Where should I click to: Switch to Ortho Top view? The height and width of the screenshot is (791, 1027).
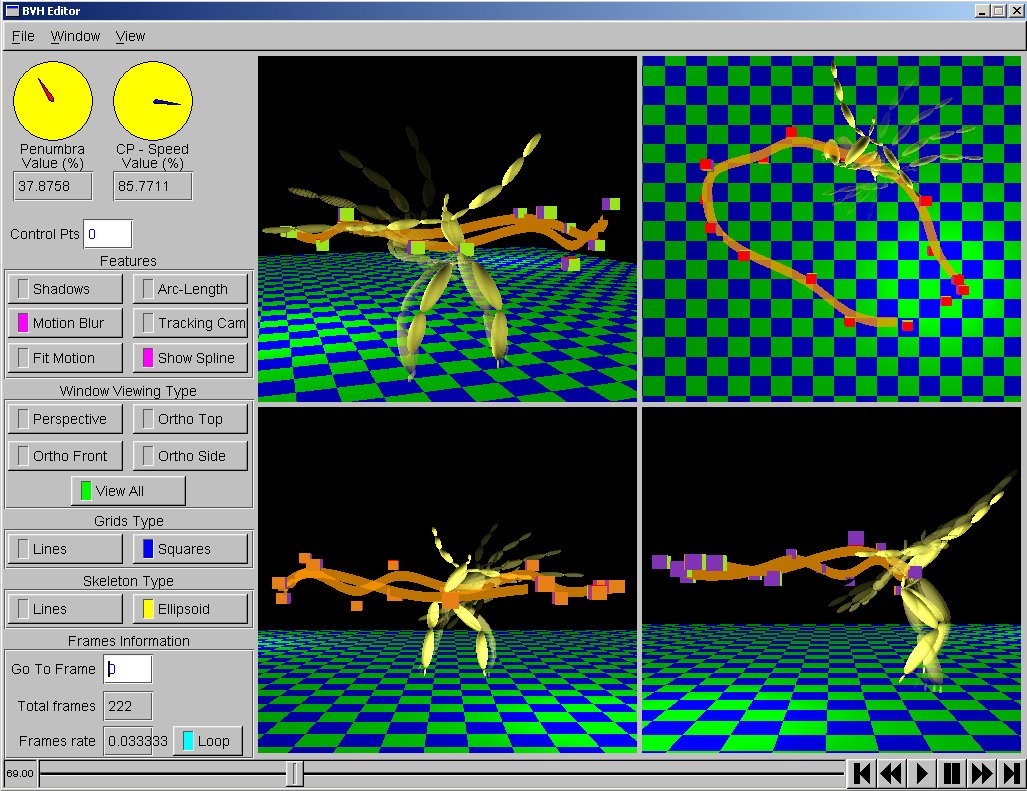click(190, 419)
